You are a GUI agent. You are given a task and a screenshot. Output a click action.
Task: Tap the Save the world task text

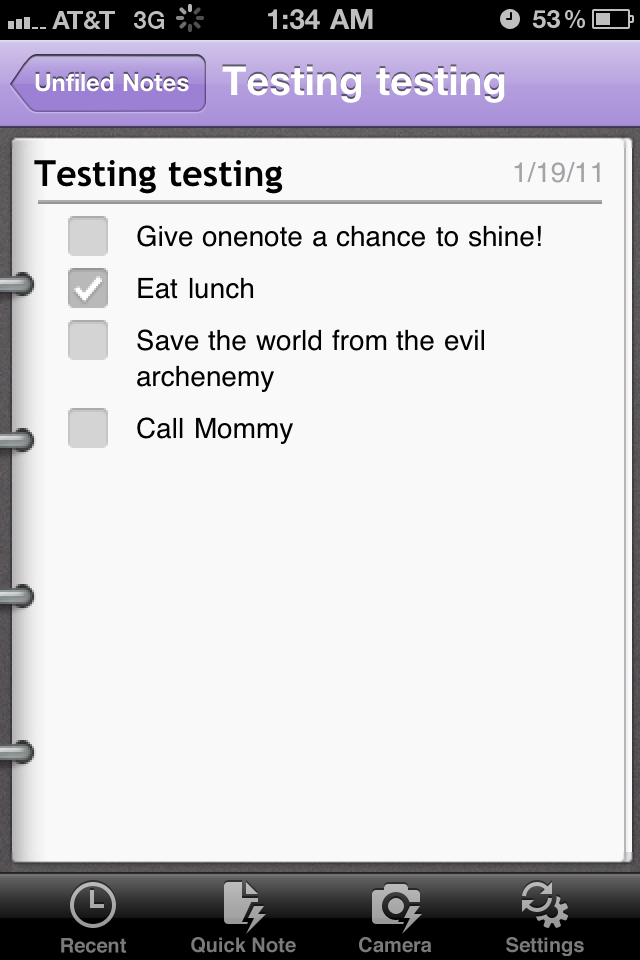[x=310, y=358]
